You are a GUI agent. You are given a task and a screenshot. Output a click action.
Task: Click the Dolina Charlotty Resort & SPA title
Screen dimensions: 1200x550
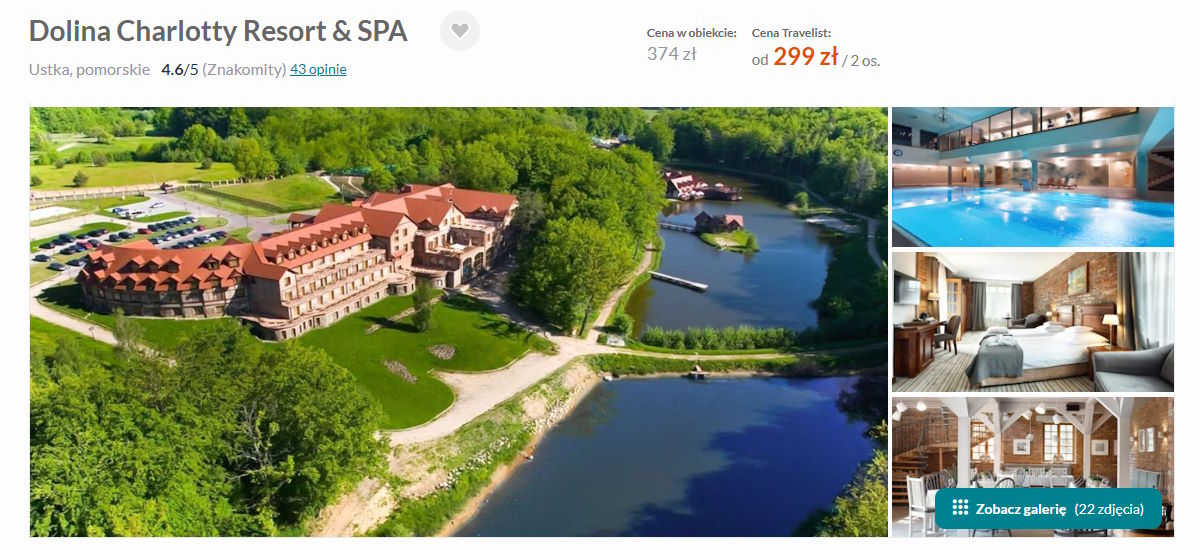218,31
